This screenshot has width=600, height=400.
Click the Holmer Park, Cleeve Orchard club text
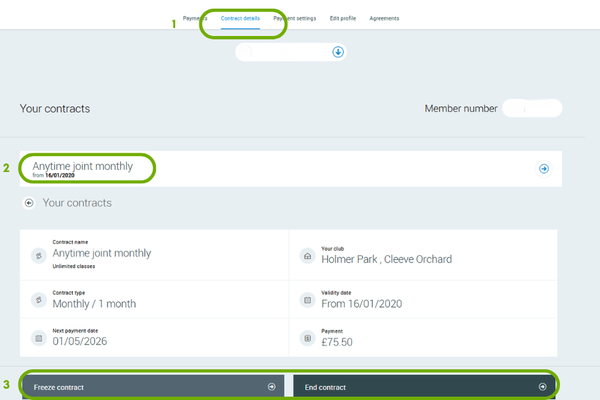pos(386,259)
